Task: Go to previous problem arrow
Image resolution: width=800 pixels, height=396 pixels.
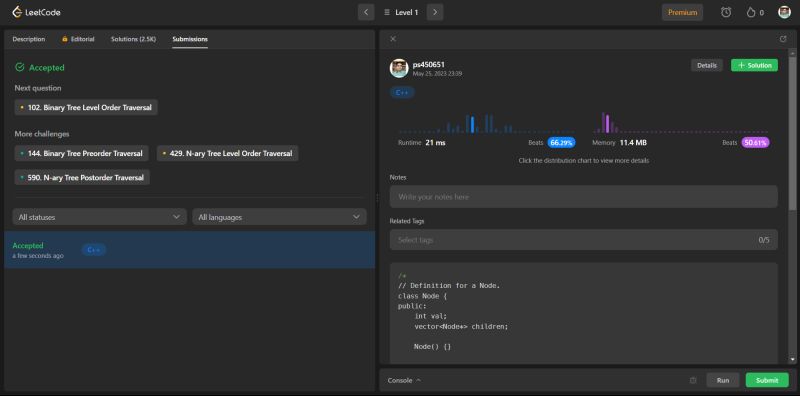Action: (366, 12)
